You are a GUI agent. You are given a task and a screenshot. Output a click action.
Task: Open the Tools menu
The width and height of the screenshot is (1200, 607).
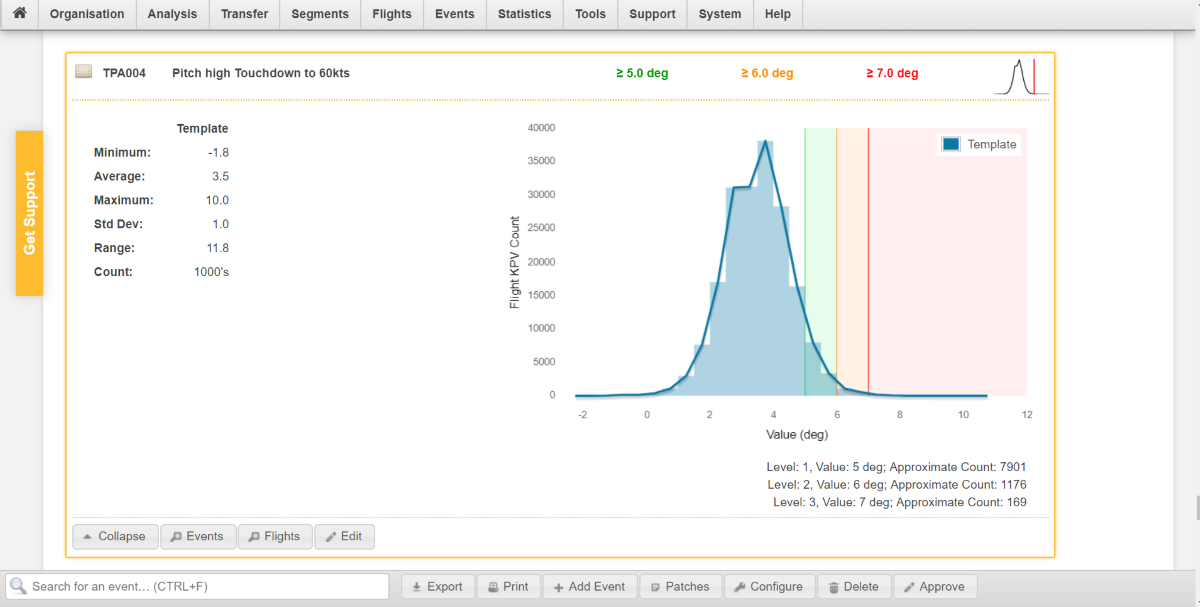pos(591,14)
